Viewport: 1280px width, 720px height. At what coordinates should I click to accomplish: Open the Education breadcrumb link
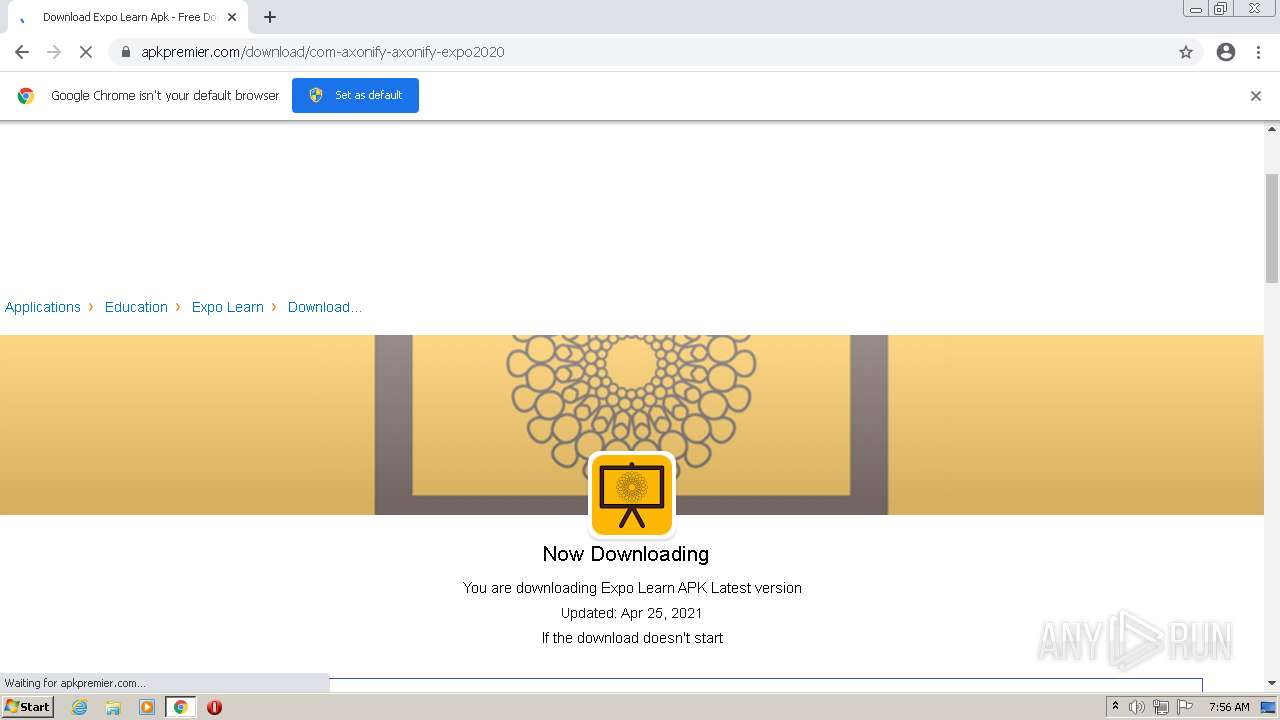pos(136,307)
